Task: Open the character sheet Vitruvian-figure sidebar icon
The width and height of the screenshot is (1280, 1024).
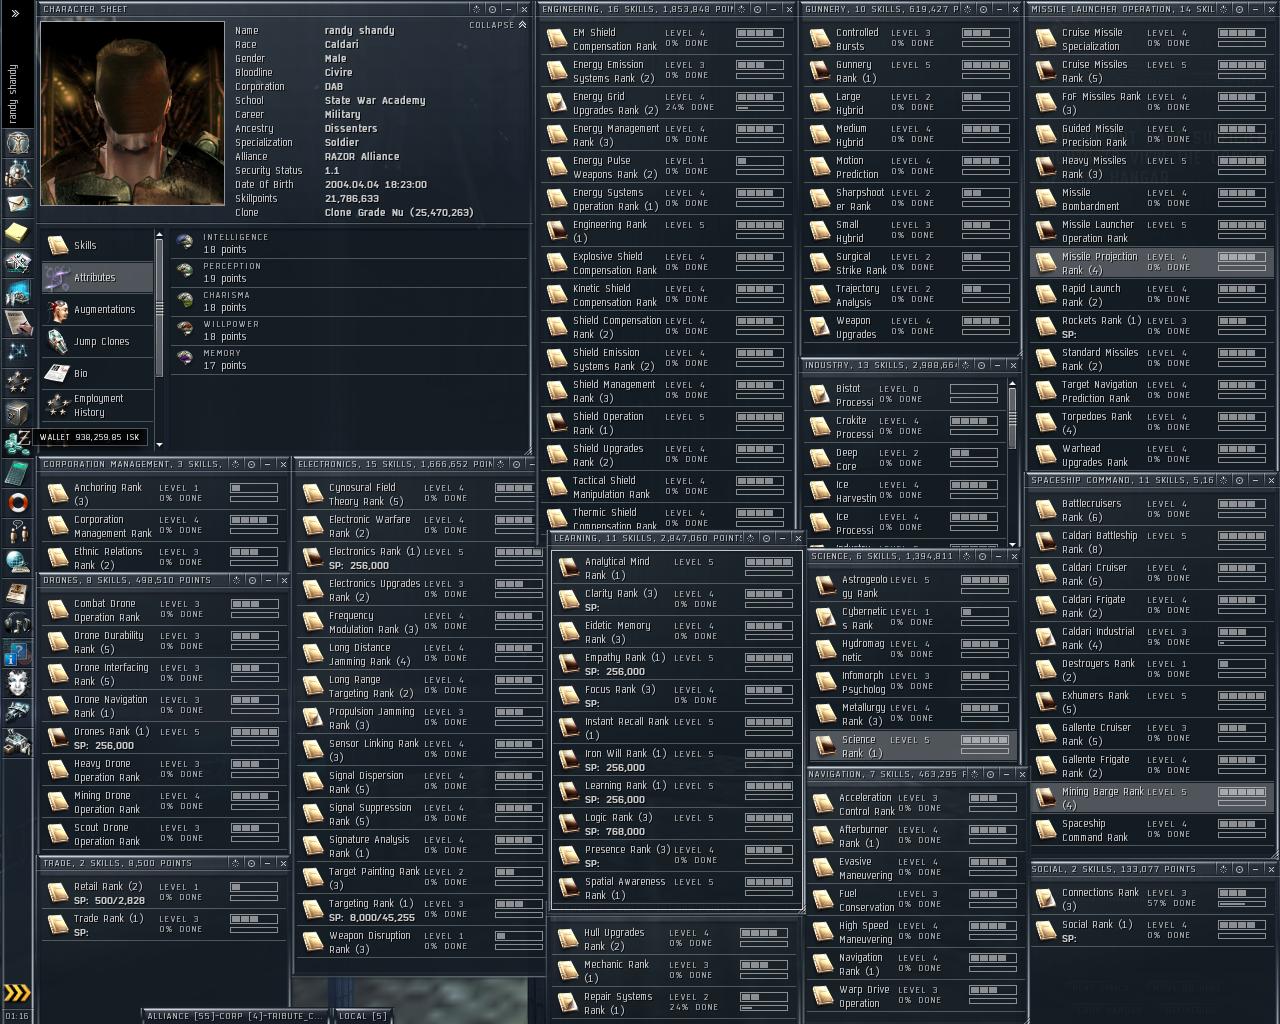Action: pos(18,143)
